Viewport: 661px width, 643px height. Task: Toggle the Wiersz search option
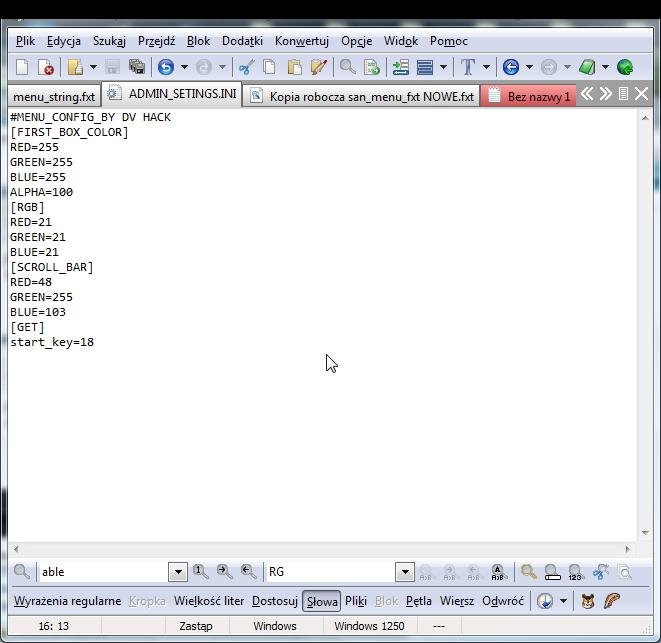point(457,601)
